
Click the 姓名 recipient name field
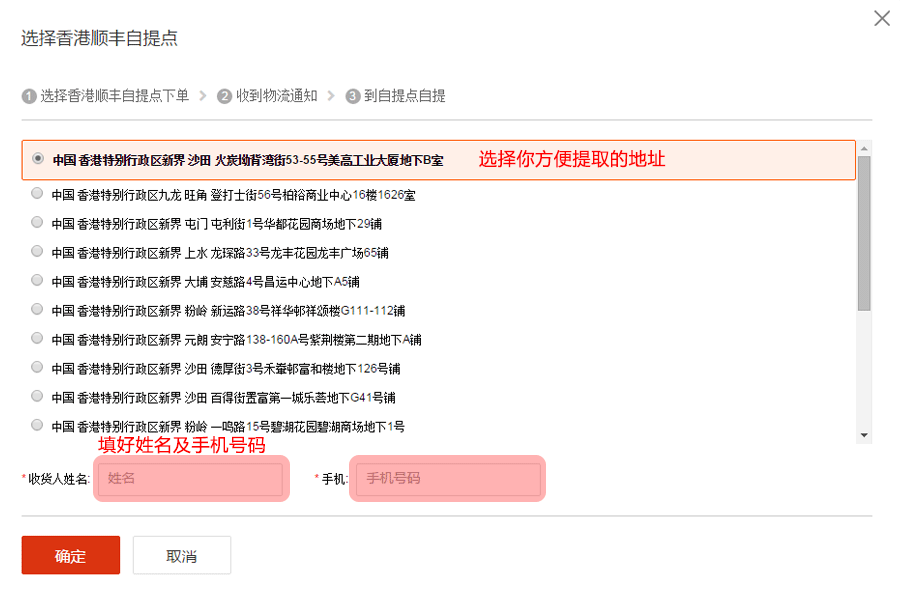190,478
